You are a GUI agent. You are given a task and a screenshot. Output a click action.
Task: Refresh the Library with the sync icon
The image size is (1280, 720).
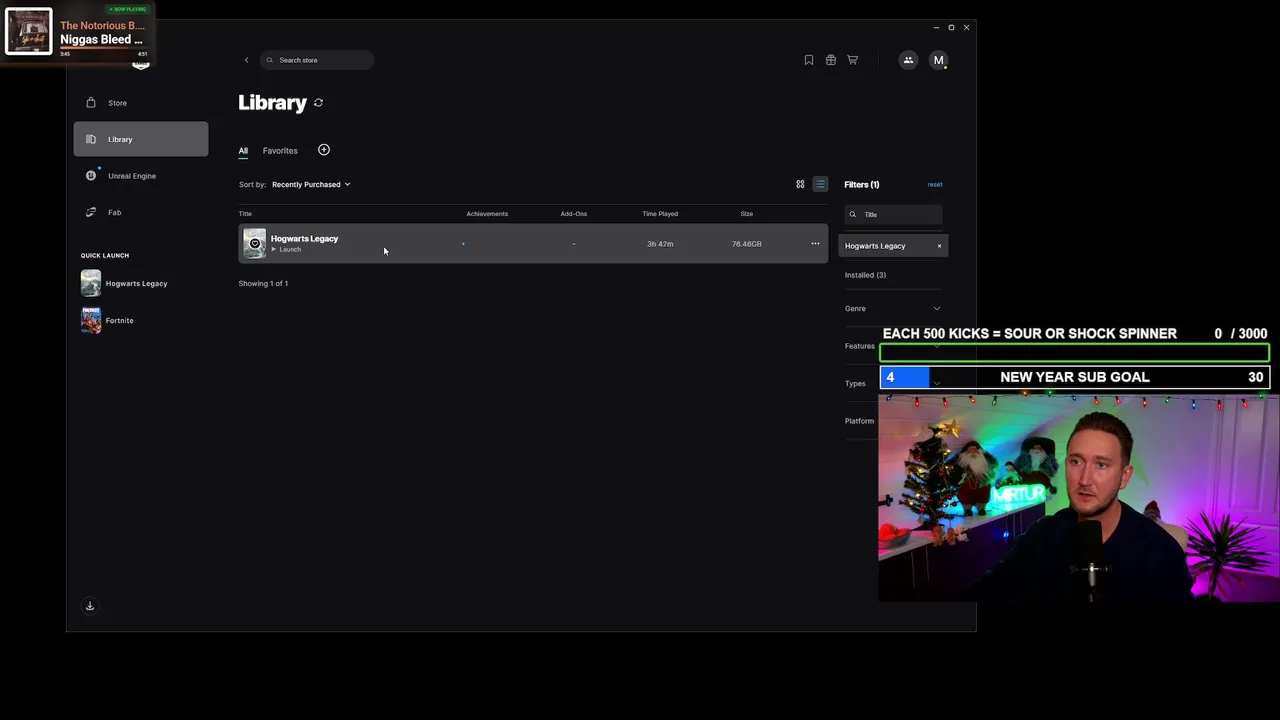point(318,103)
